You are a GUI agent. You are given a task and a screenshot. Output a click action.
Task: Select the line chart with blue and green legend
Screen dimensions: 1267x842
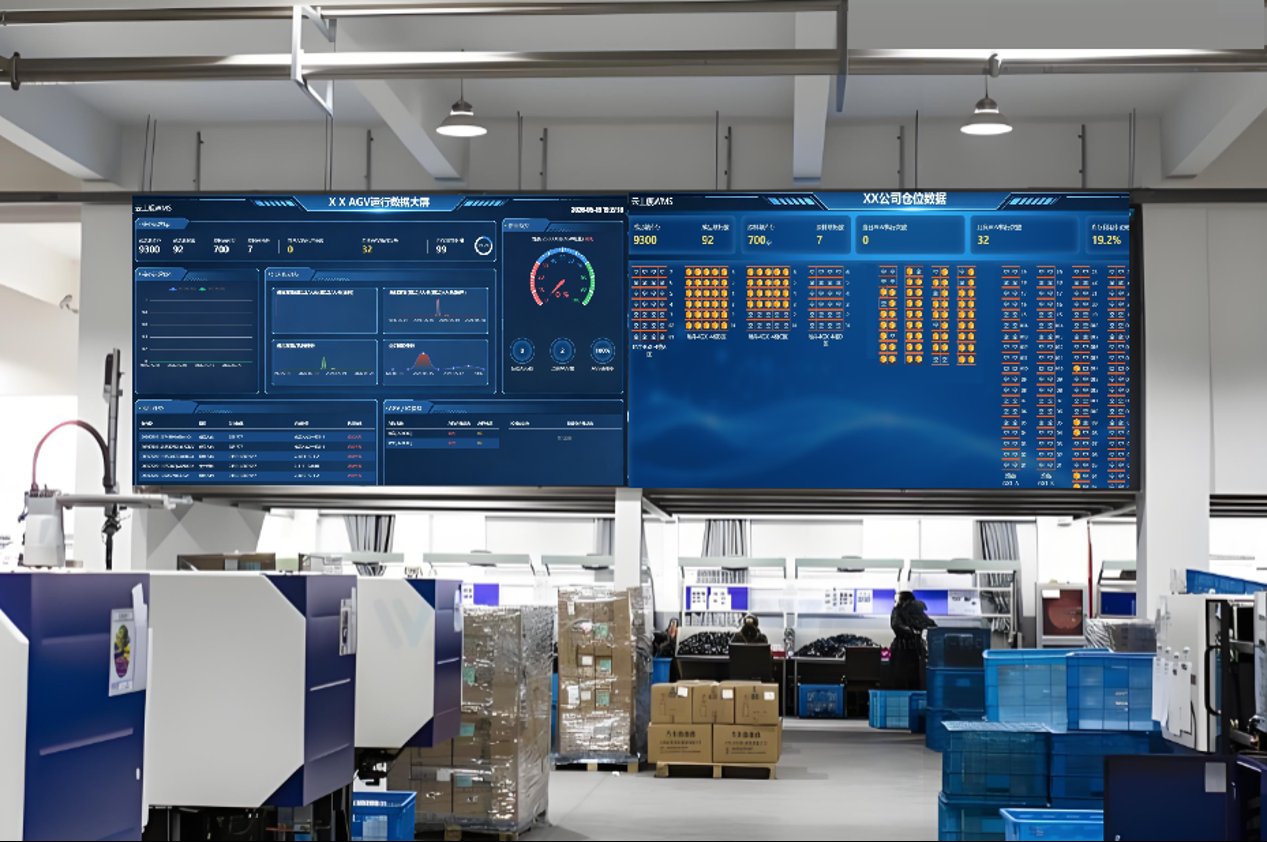tap(197, 331)
